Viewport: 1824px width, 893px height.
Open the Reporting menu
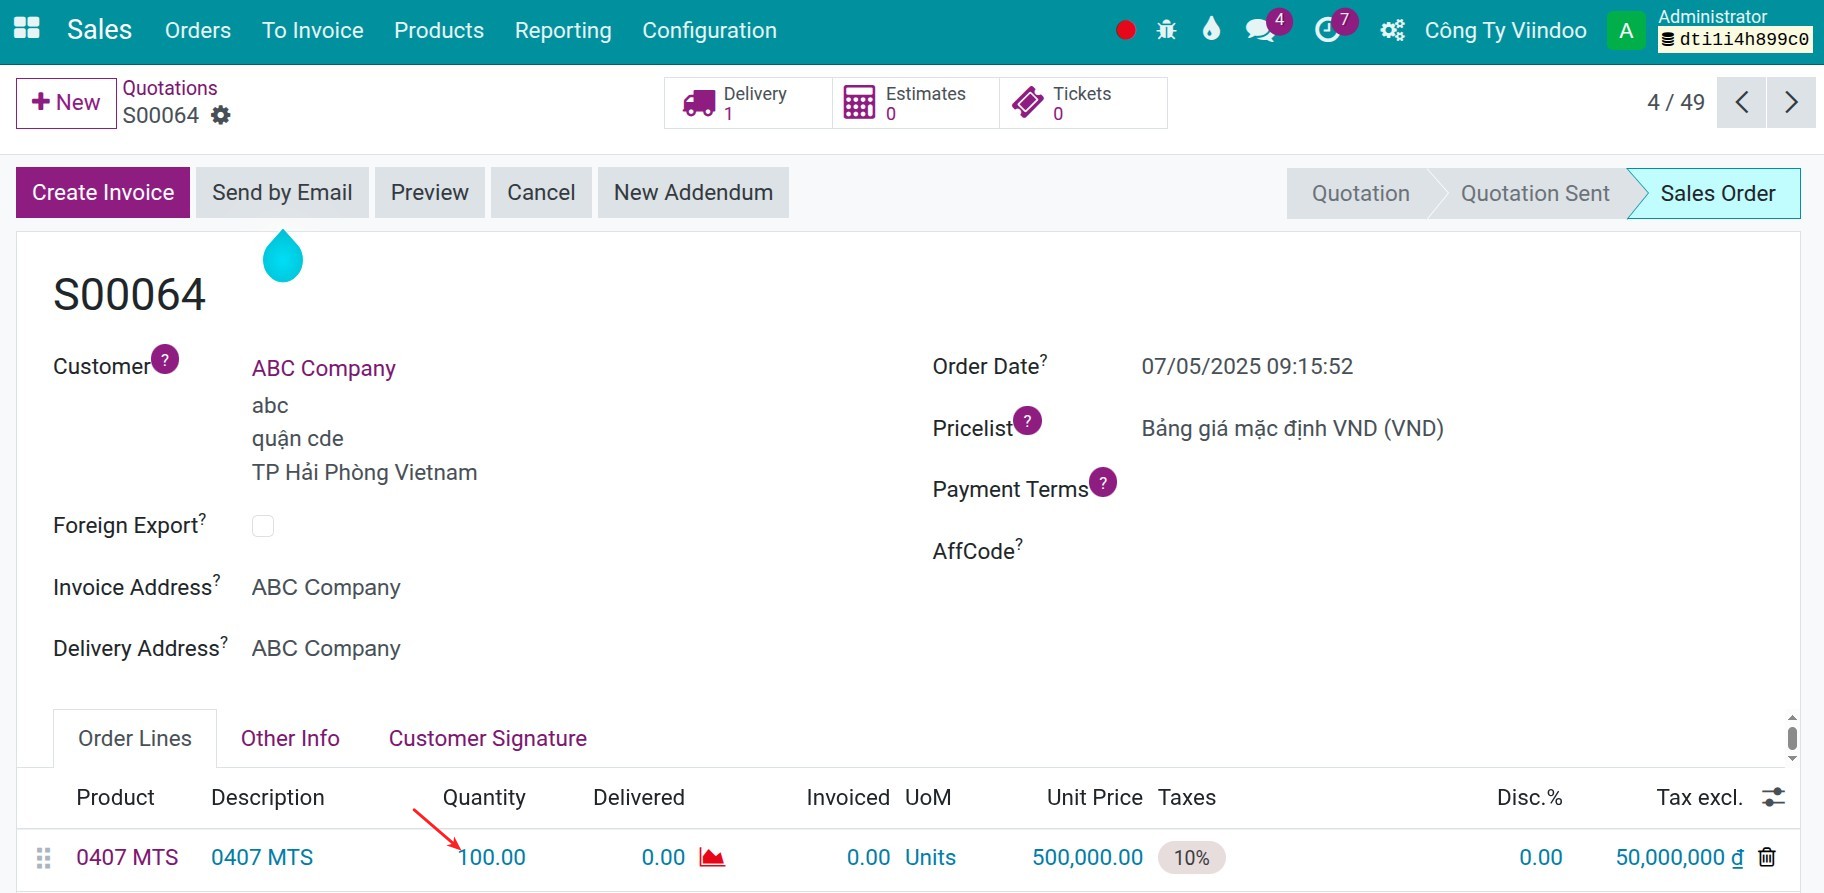pyautogui.click(x=563, y=30)
